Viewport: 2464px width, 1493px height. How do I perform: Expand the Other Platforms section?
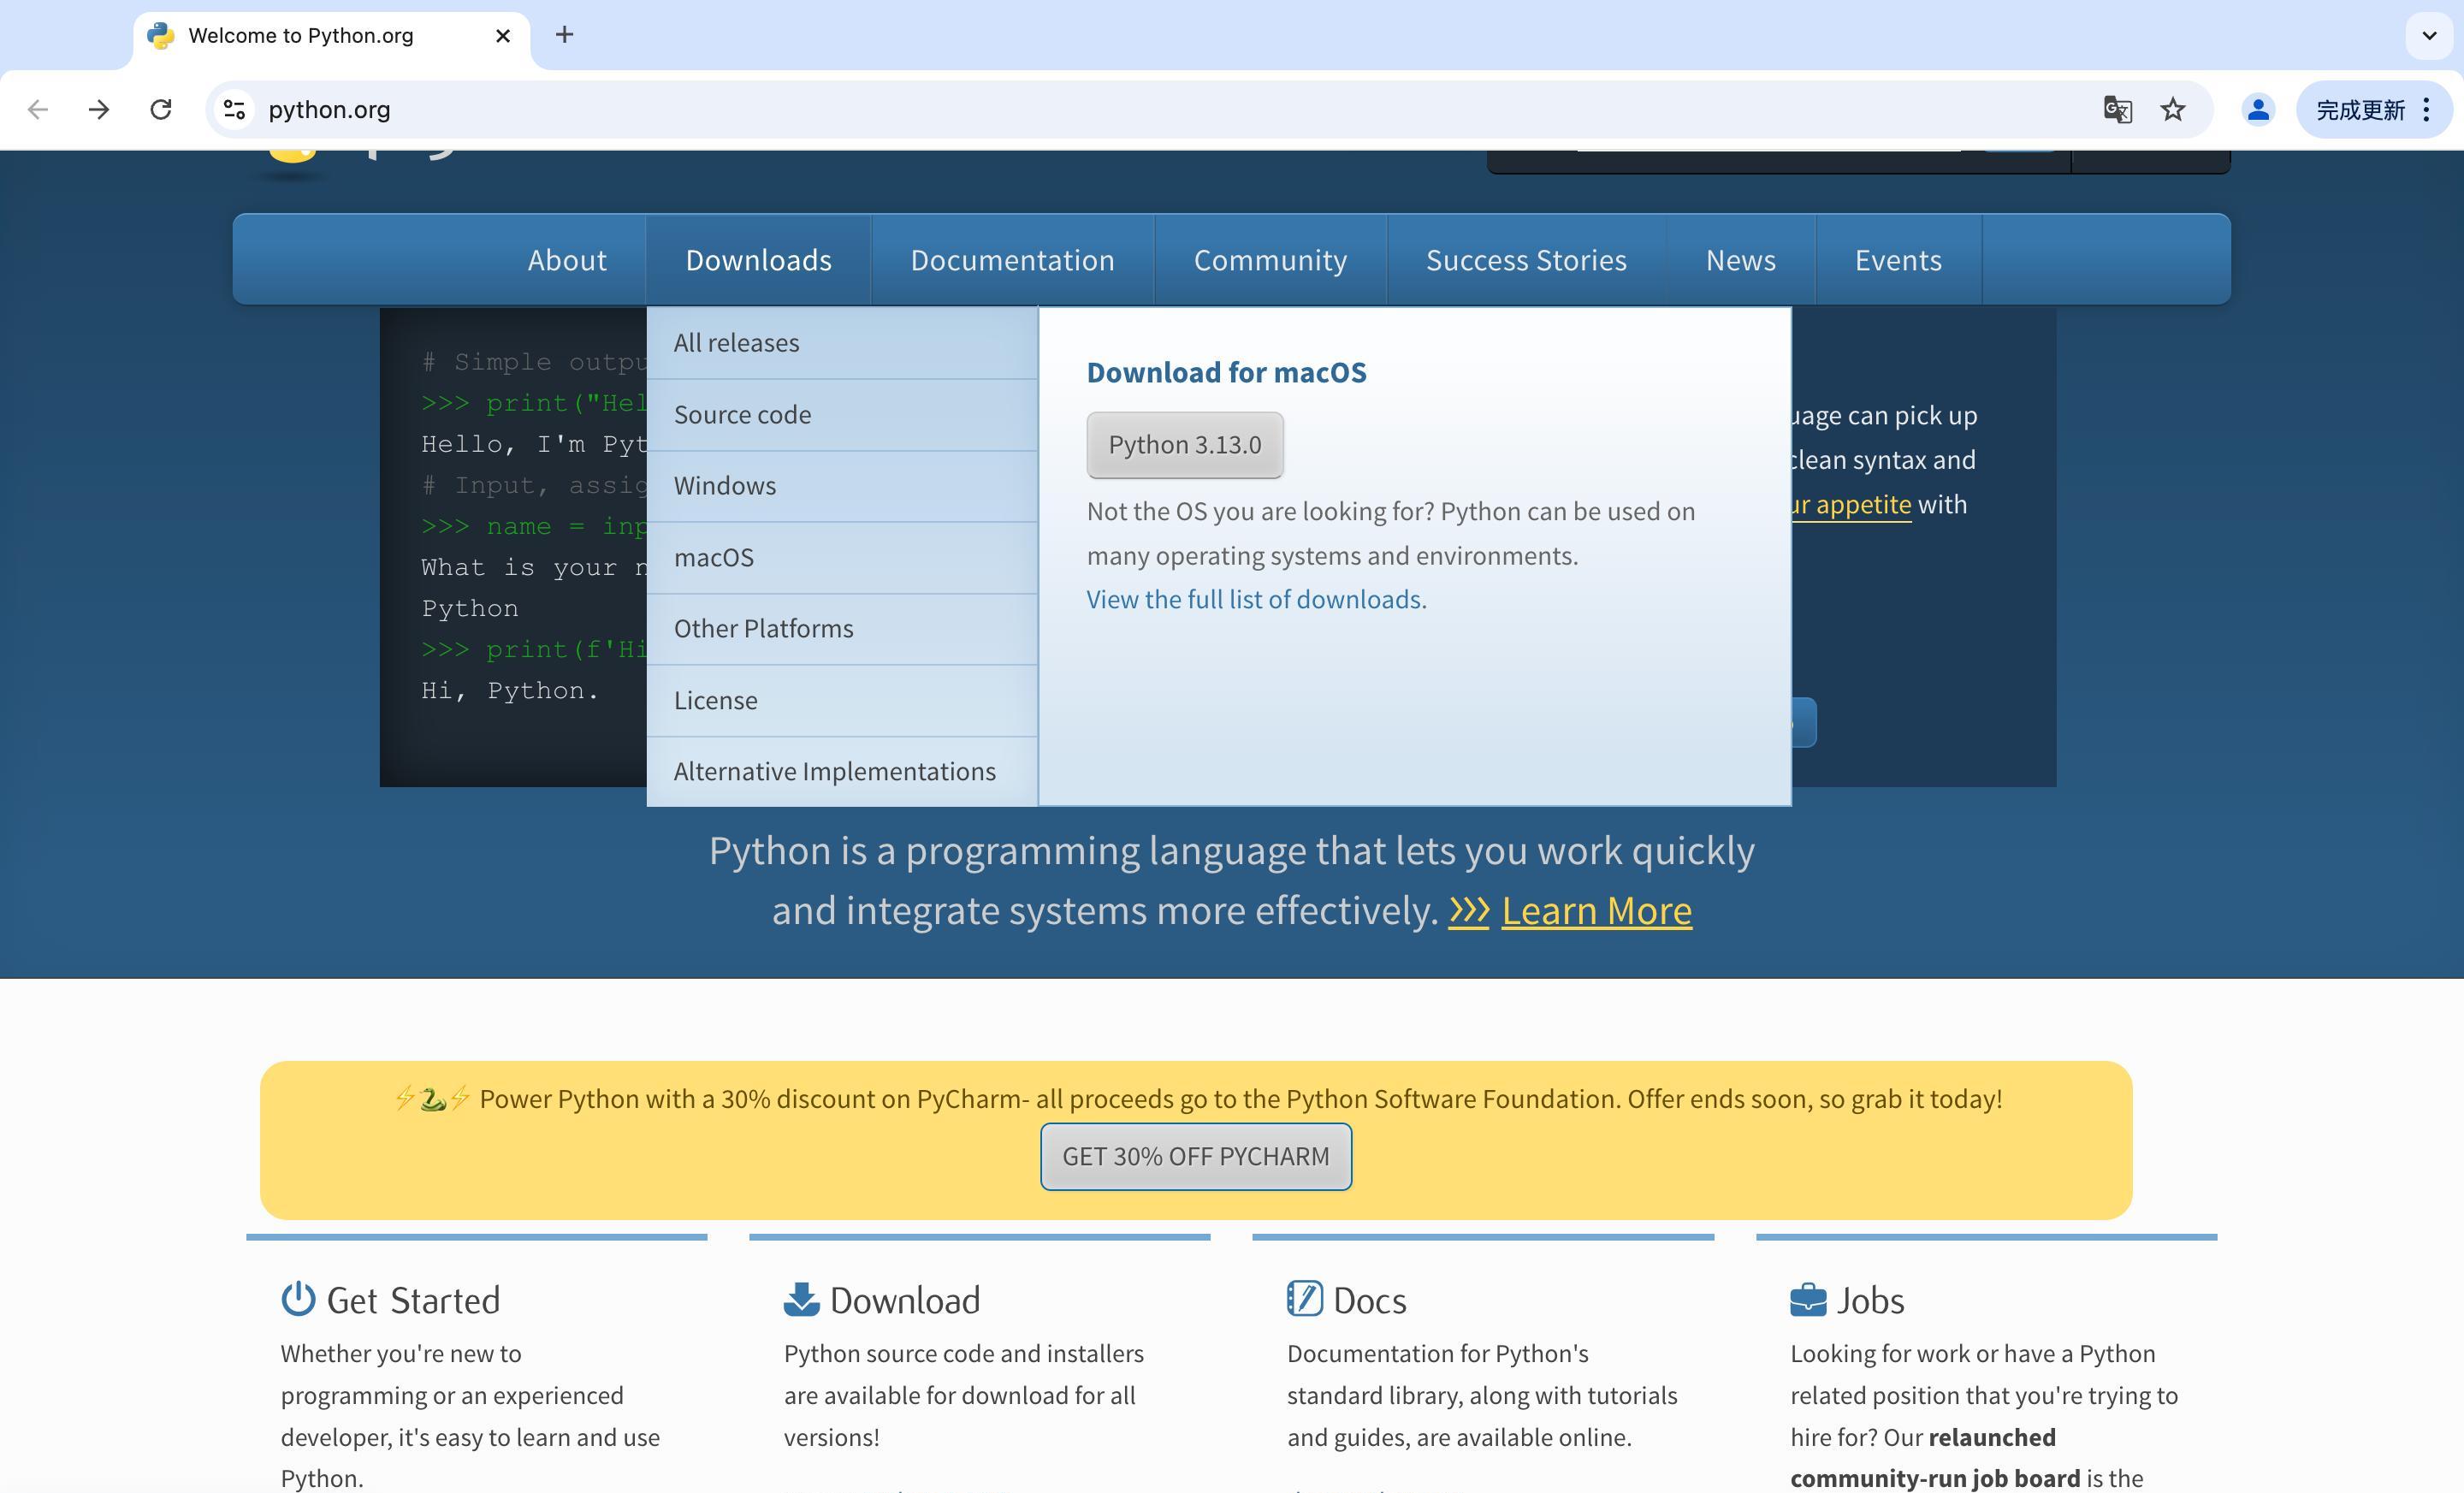(x=762, y=627)
